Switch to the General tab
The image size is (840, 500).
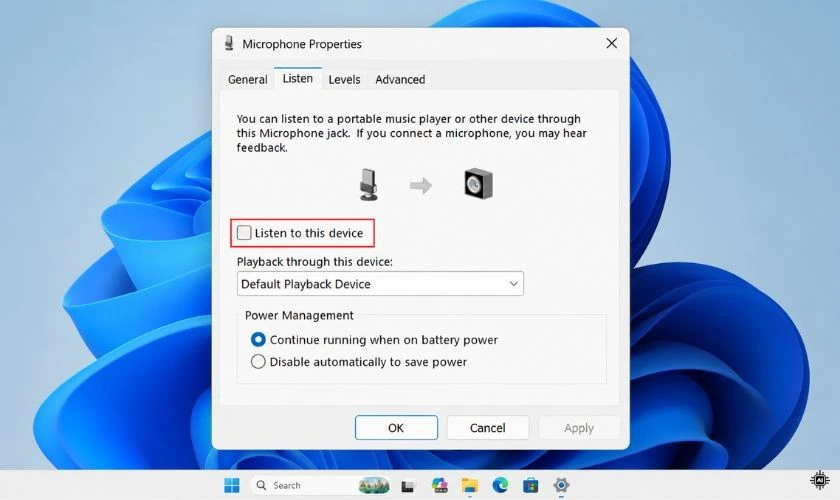248,79
